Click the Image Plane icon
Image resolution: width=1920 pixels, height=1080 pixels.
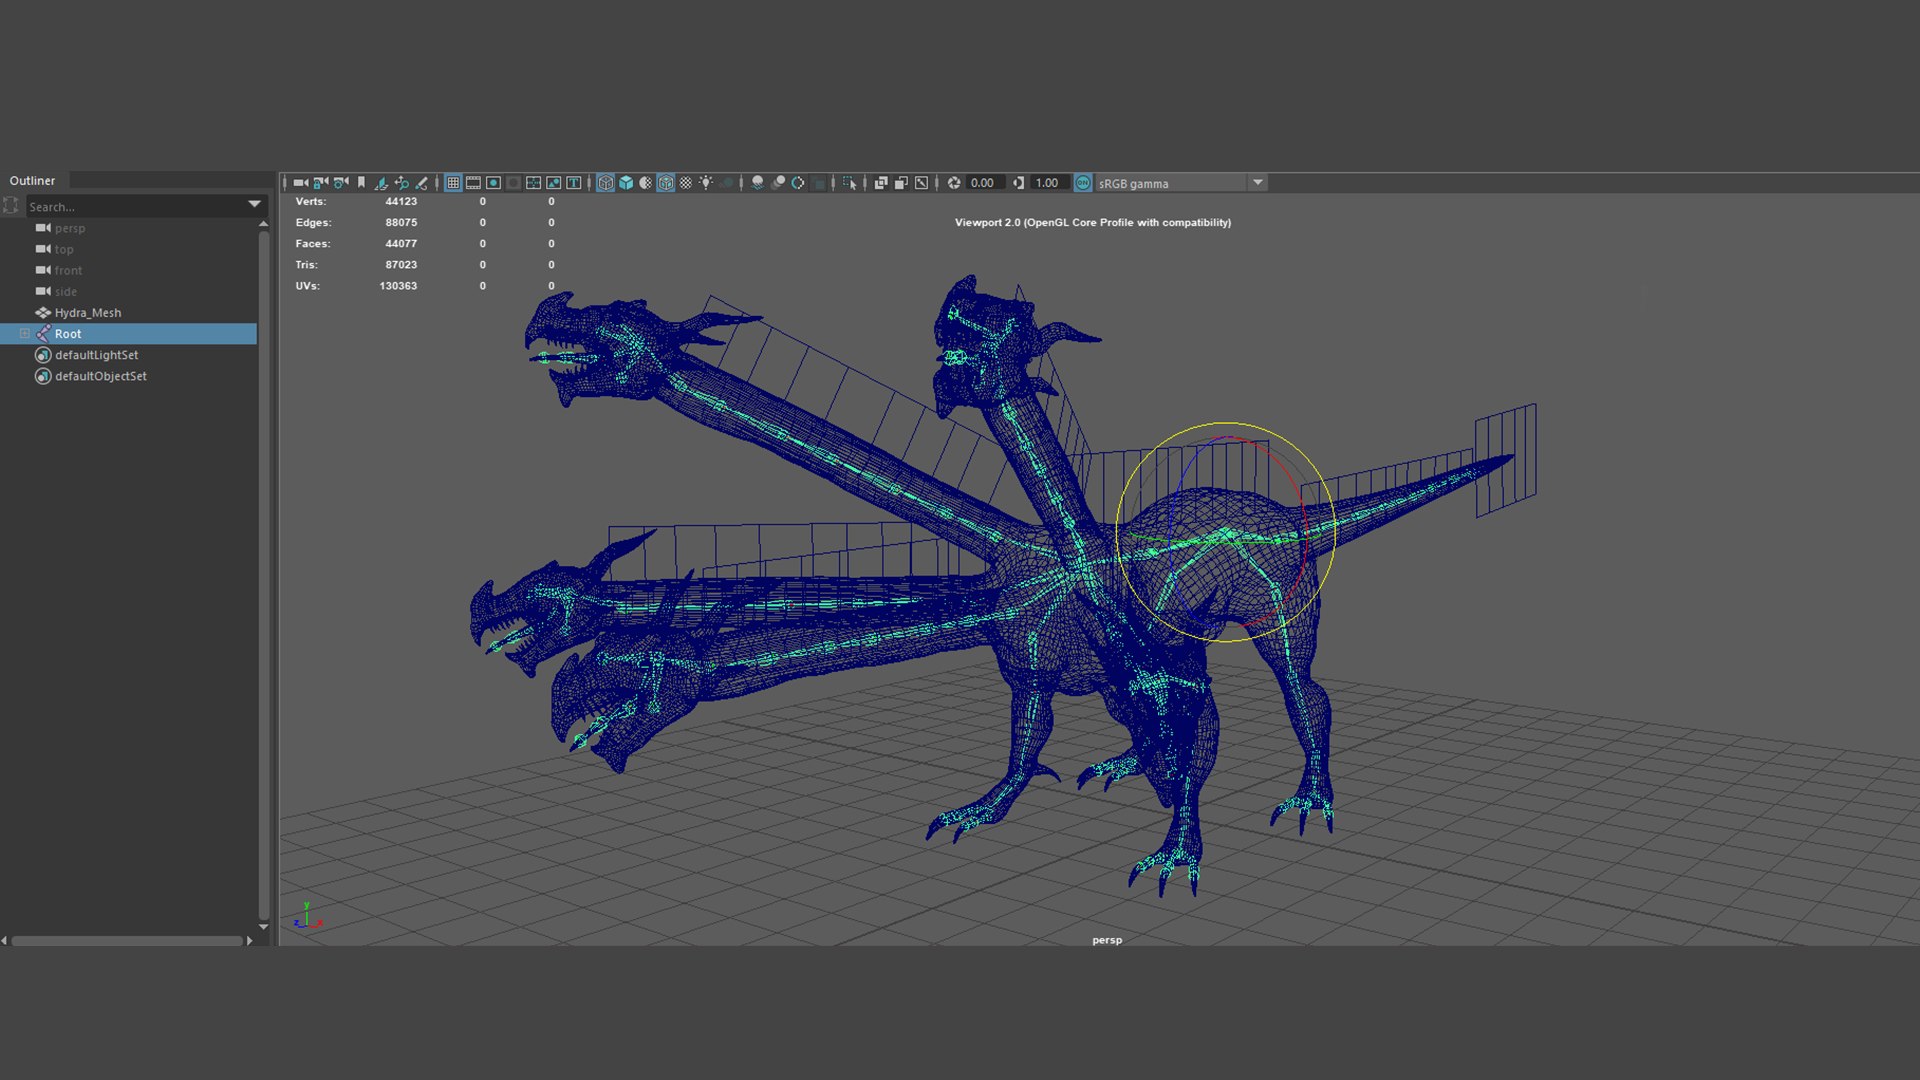point(381,183)
